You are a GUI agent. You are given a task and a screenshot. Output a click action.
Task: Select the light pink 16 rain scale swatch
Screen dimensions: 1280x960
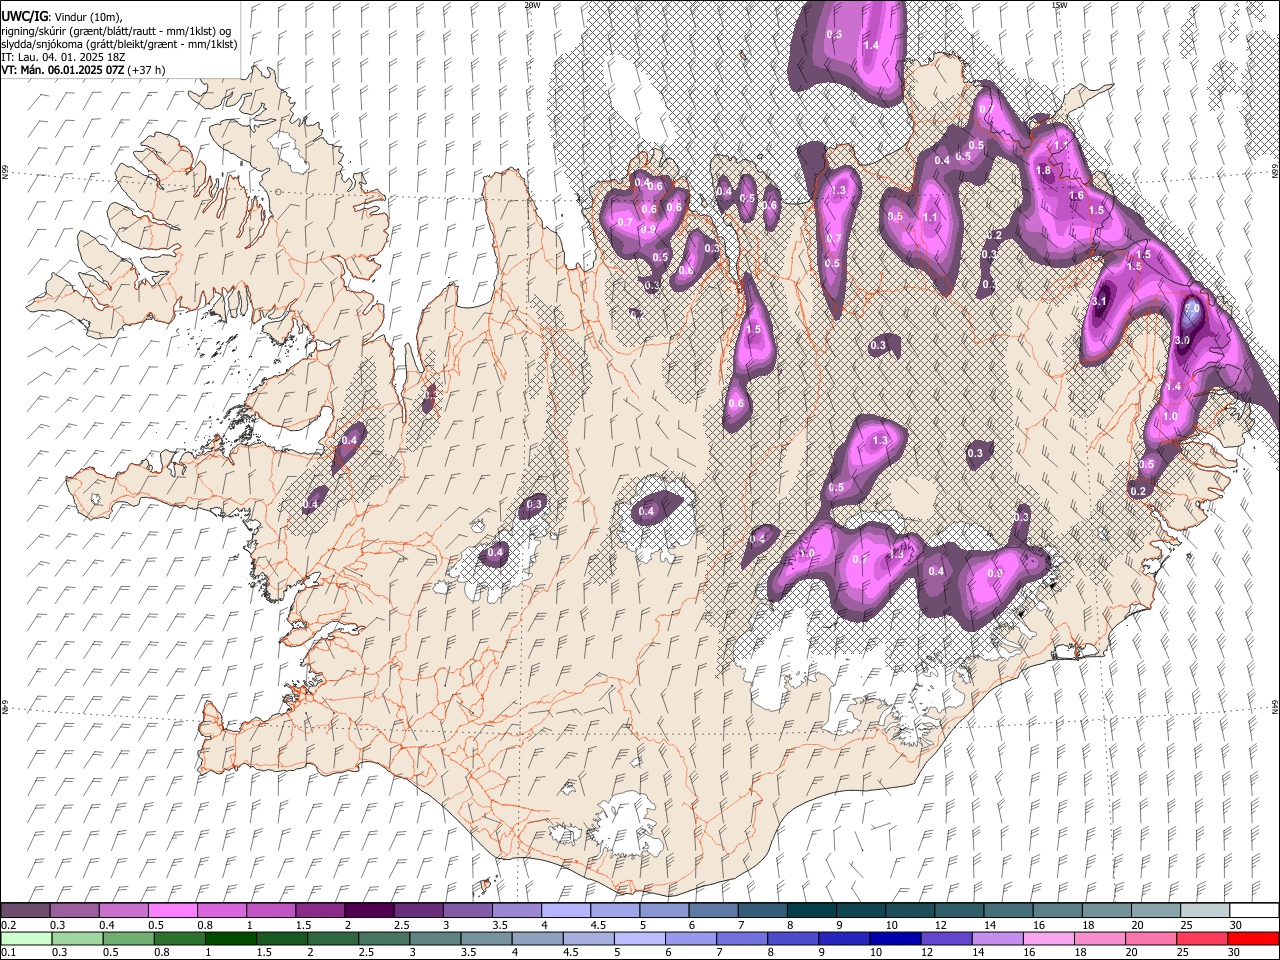1048,939
